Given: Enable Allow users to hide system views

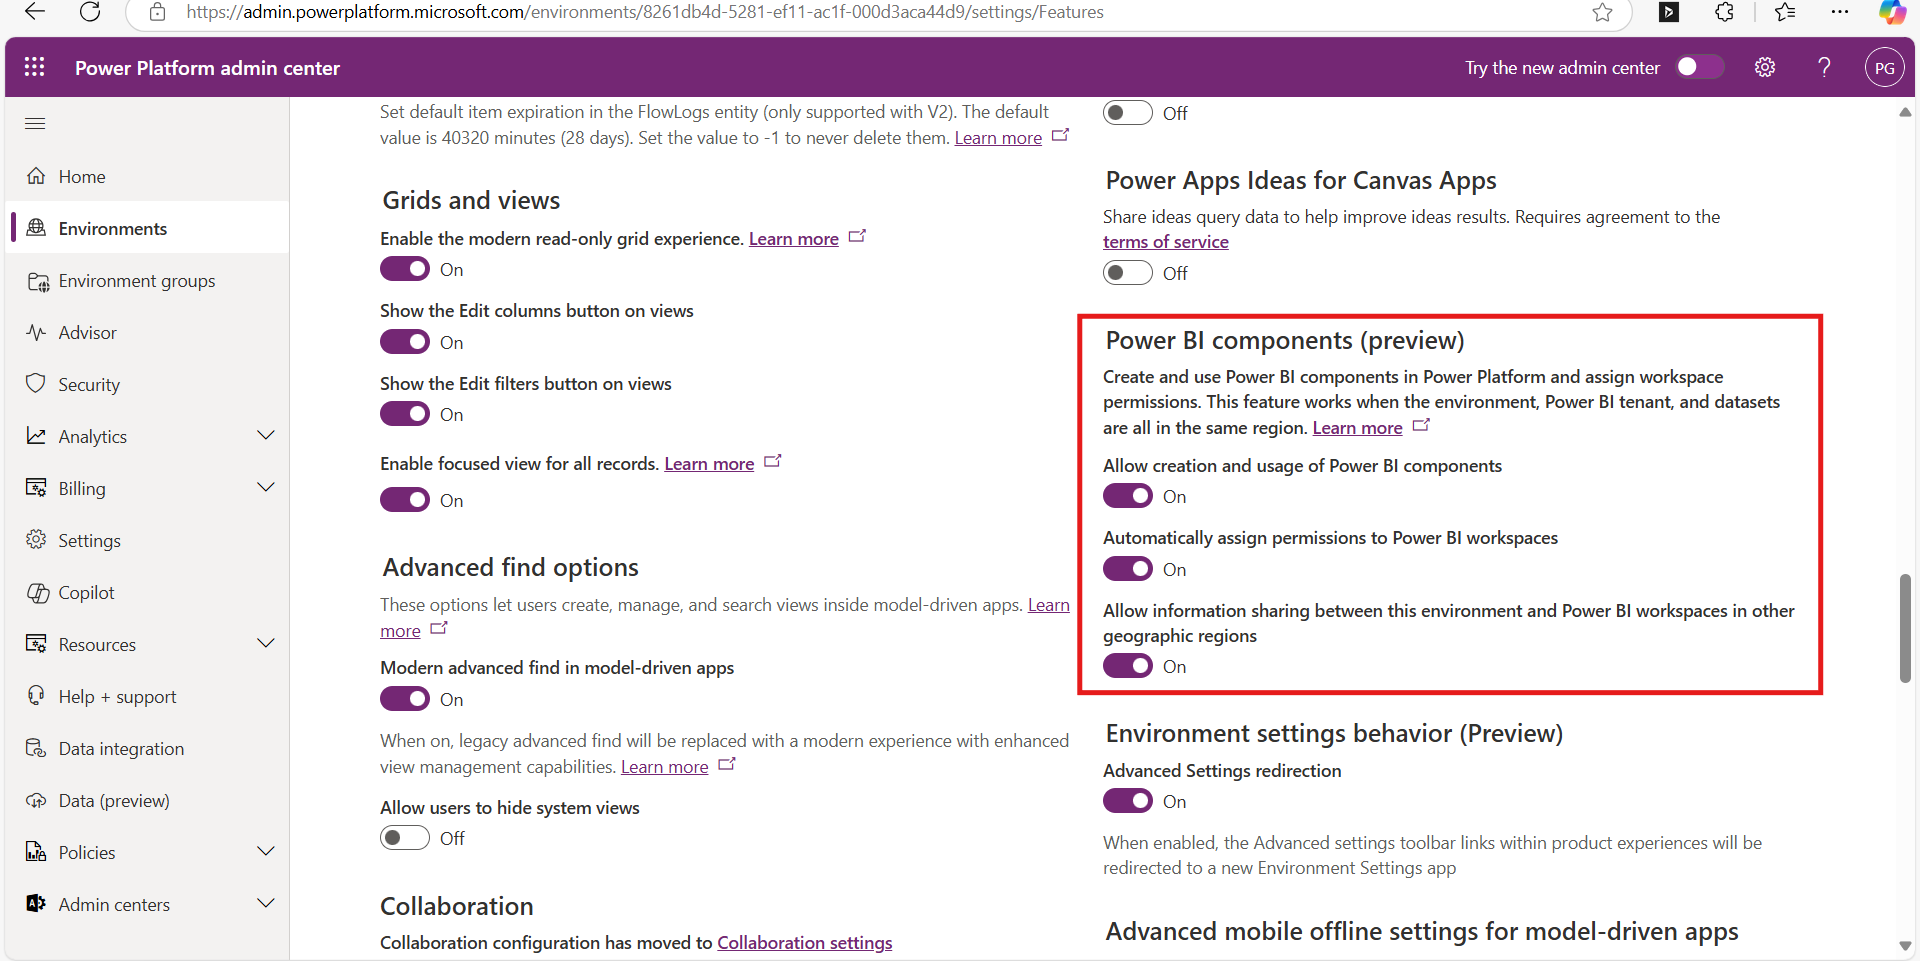Looking at the screenshot, I should pos(405,838).
